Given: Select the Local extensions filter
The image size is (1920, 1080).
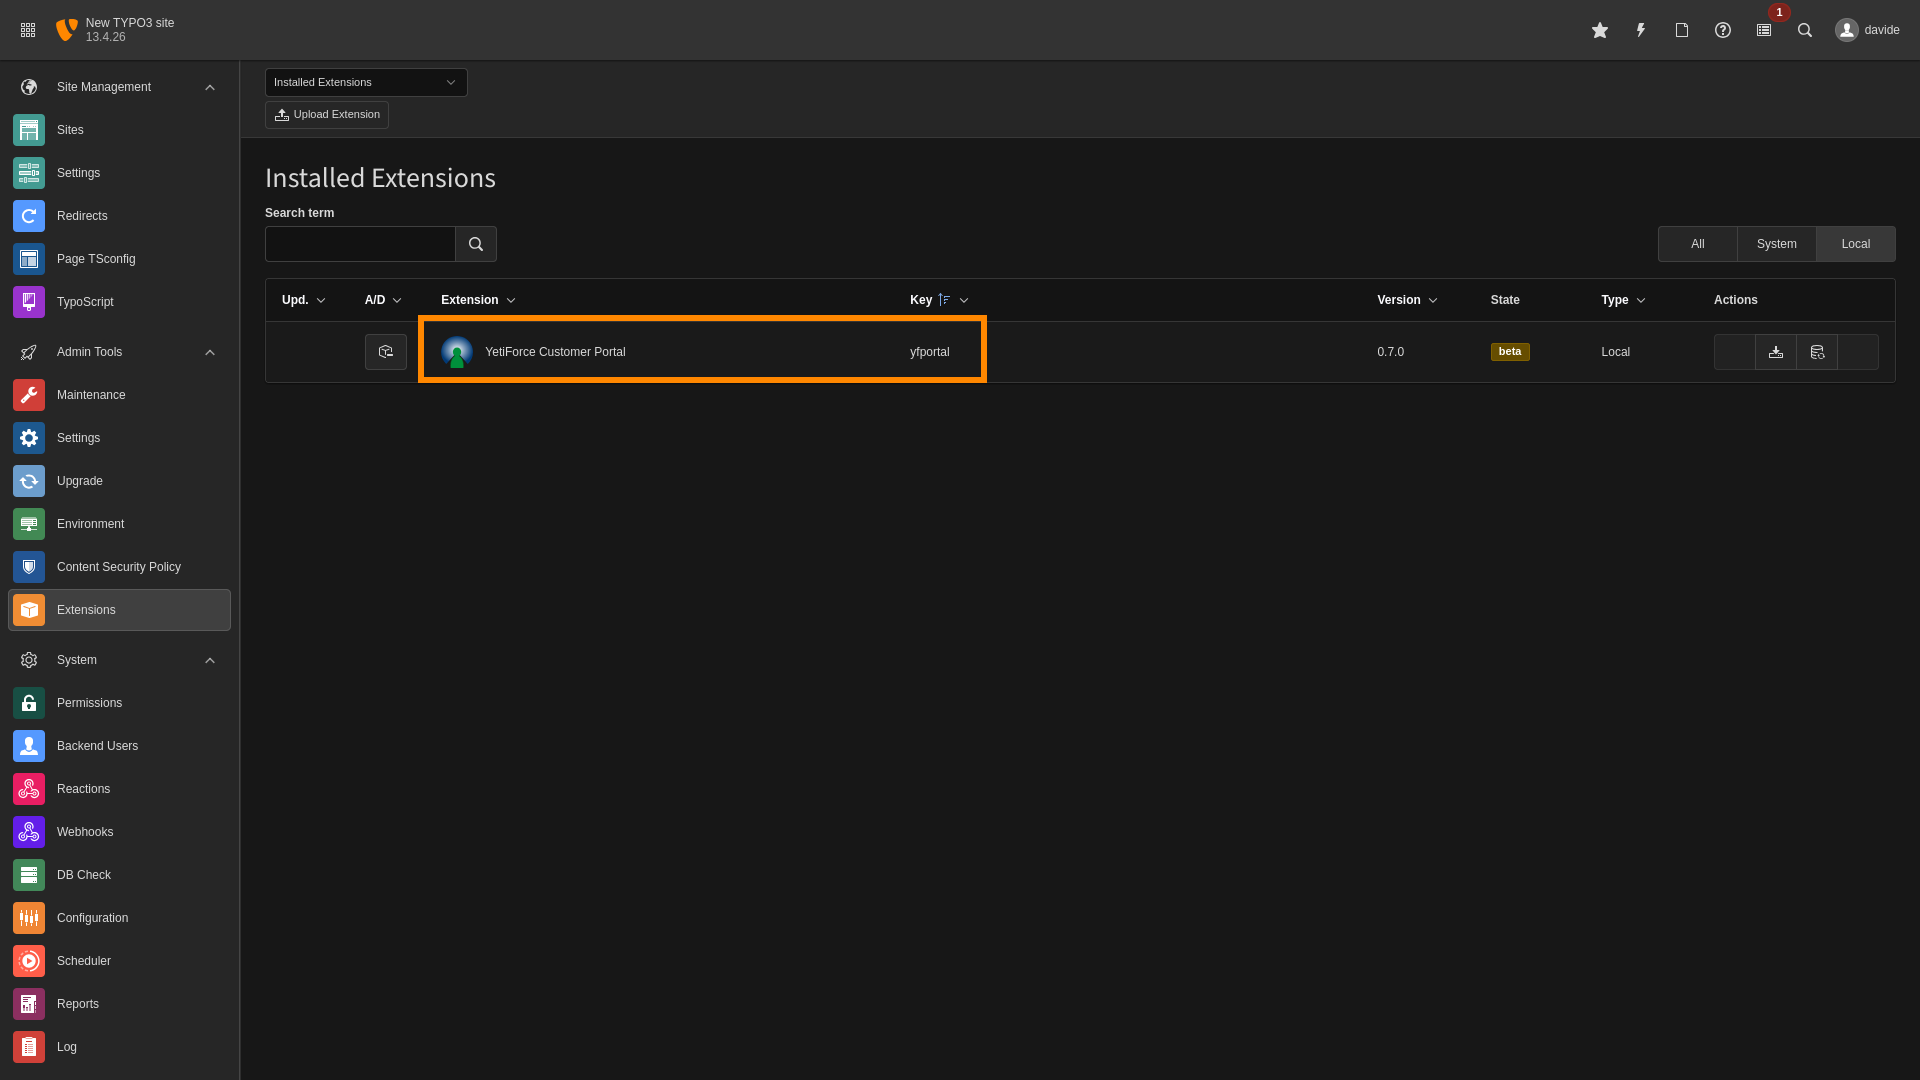Looking at the screenshot, I should click(x=1855, y=244).
